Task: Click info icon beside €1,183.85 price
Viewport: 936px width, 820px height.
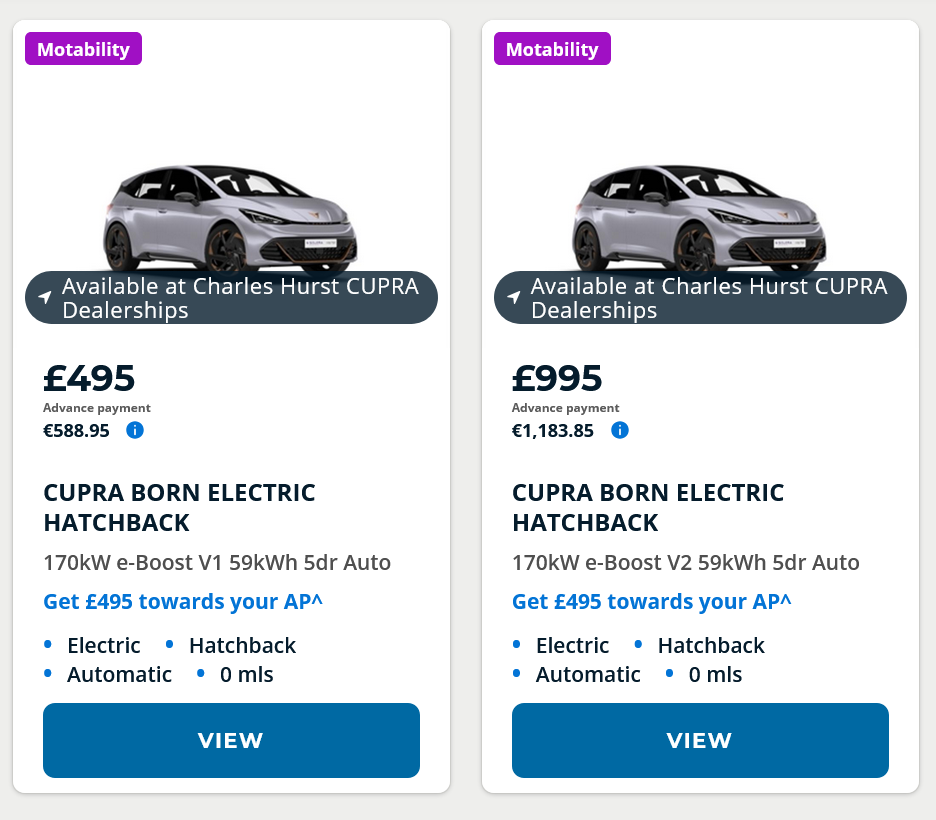Action: (x=619, y=430)
